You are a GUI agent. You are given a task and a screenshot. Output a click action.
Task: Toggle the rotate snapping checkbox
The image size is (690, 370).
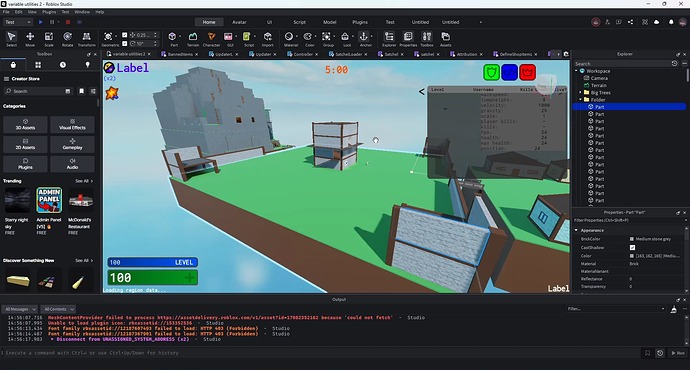[x=125, y=44]
